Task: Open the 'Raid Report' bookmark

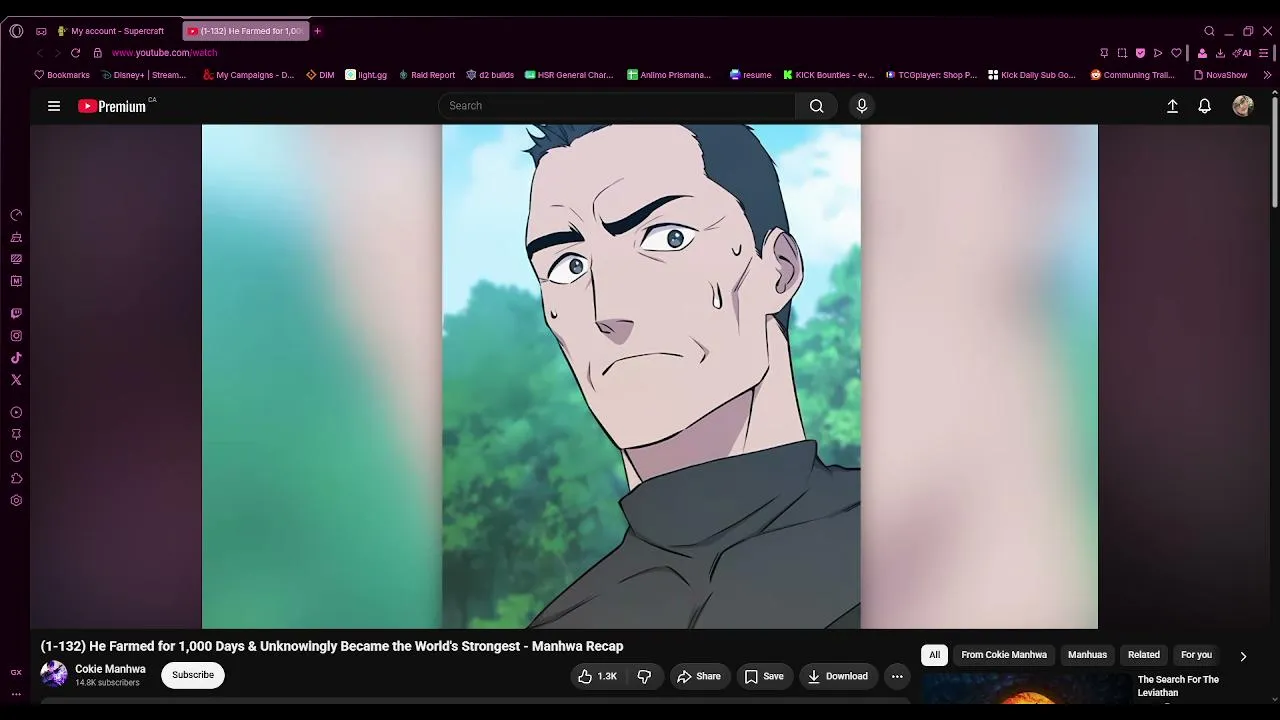Action: (427, 75)
